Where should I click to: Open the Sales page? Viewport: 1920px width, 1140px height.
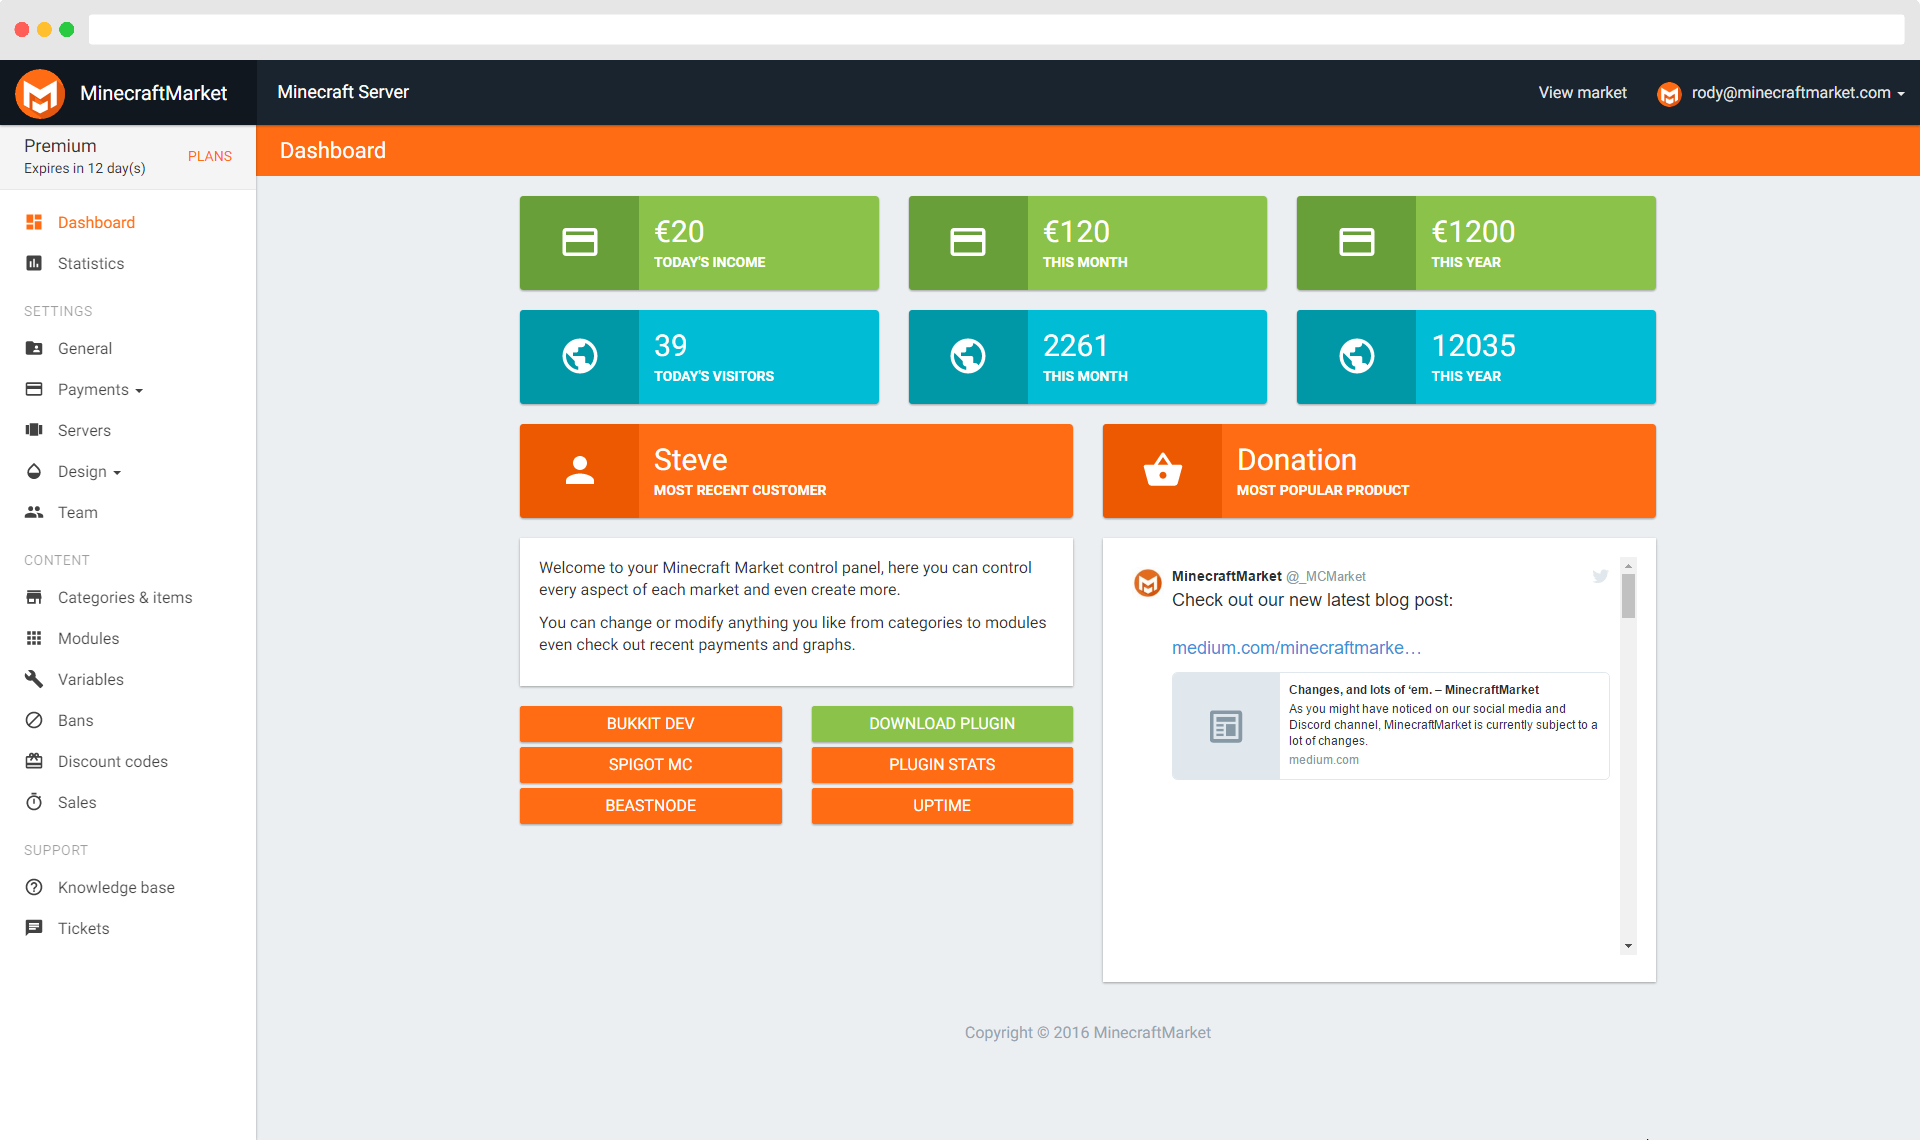pos(77,802)
